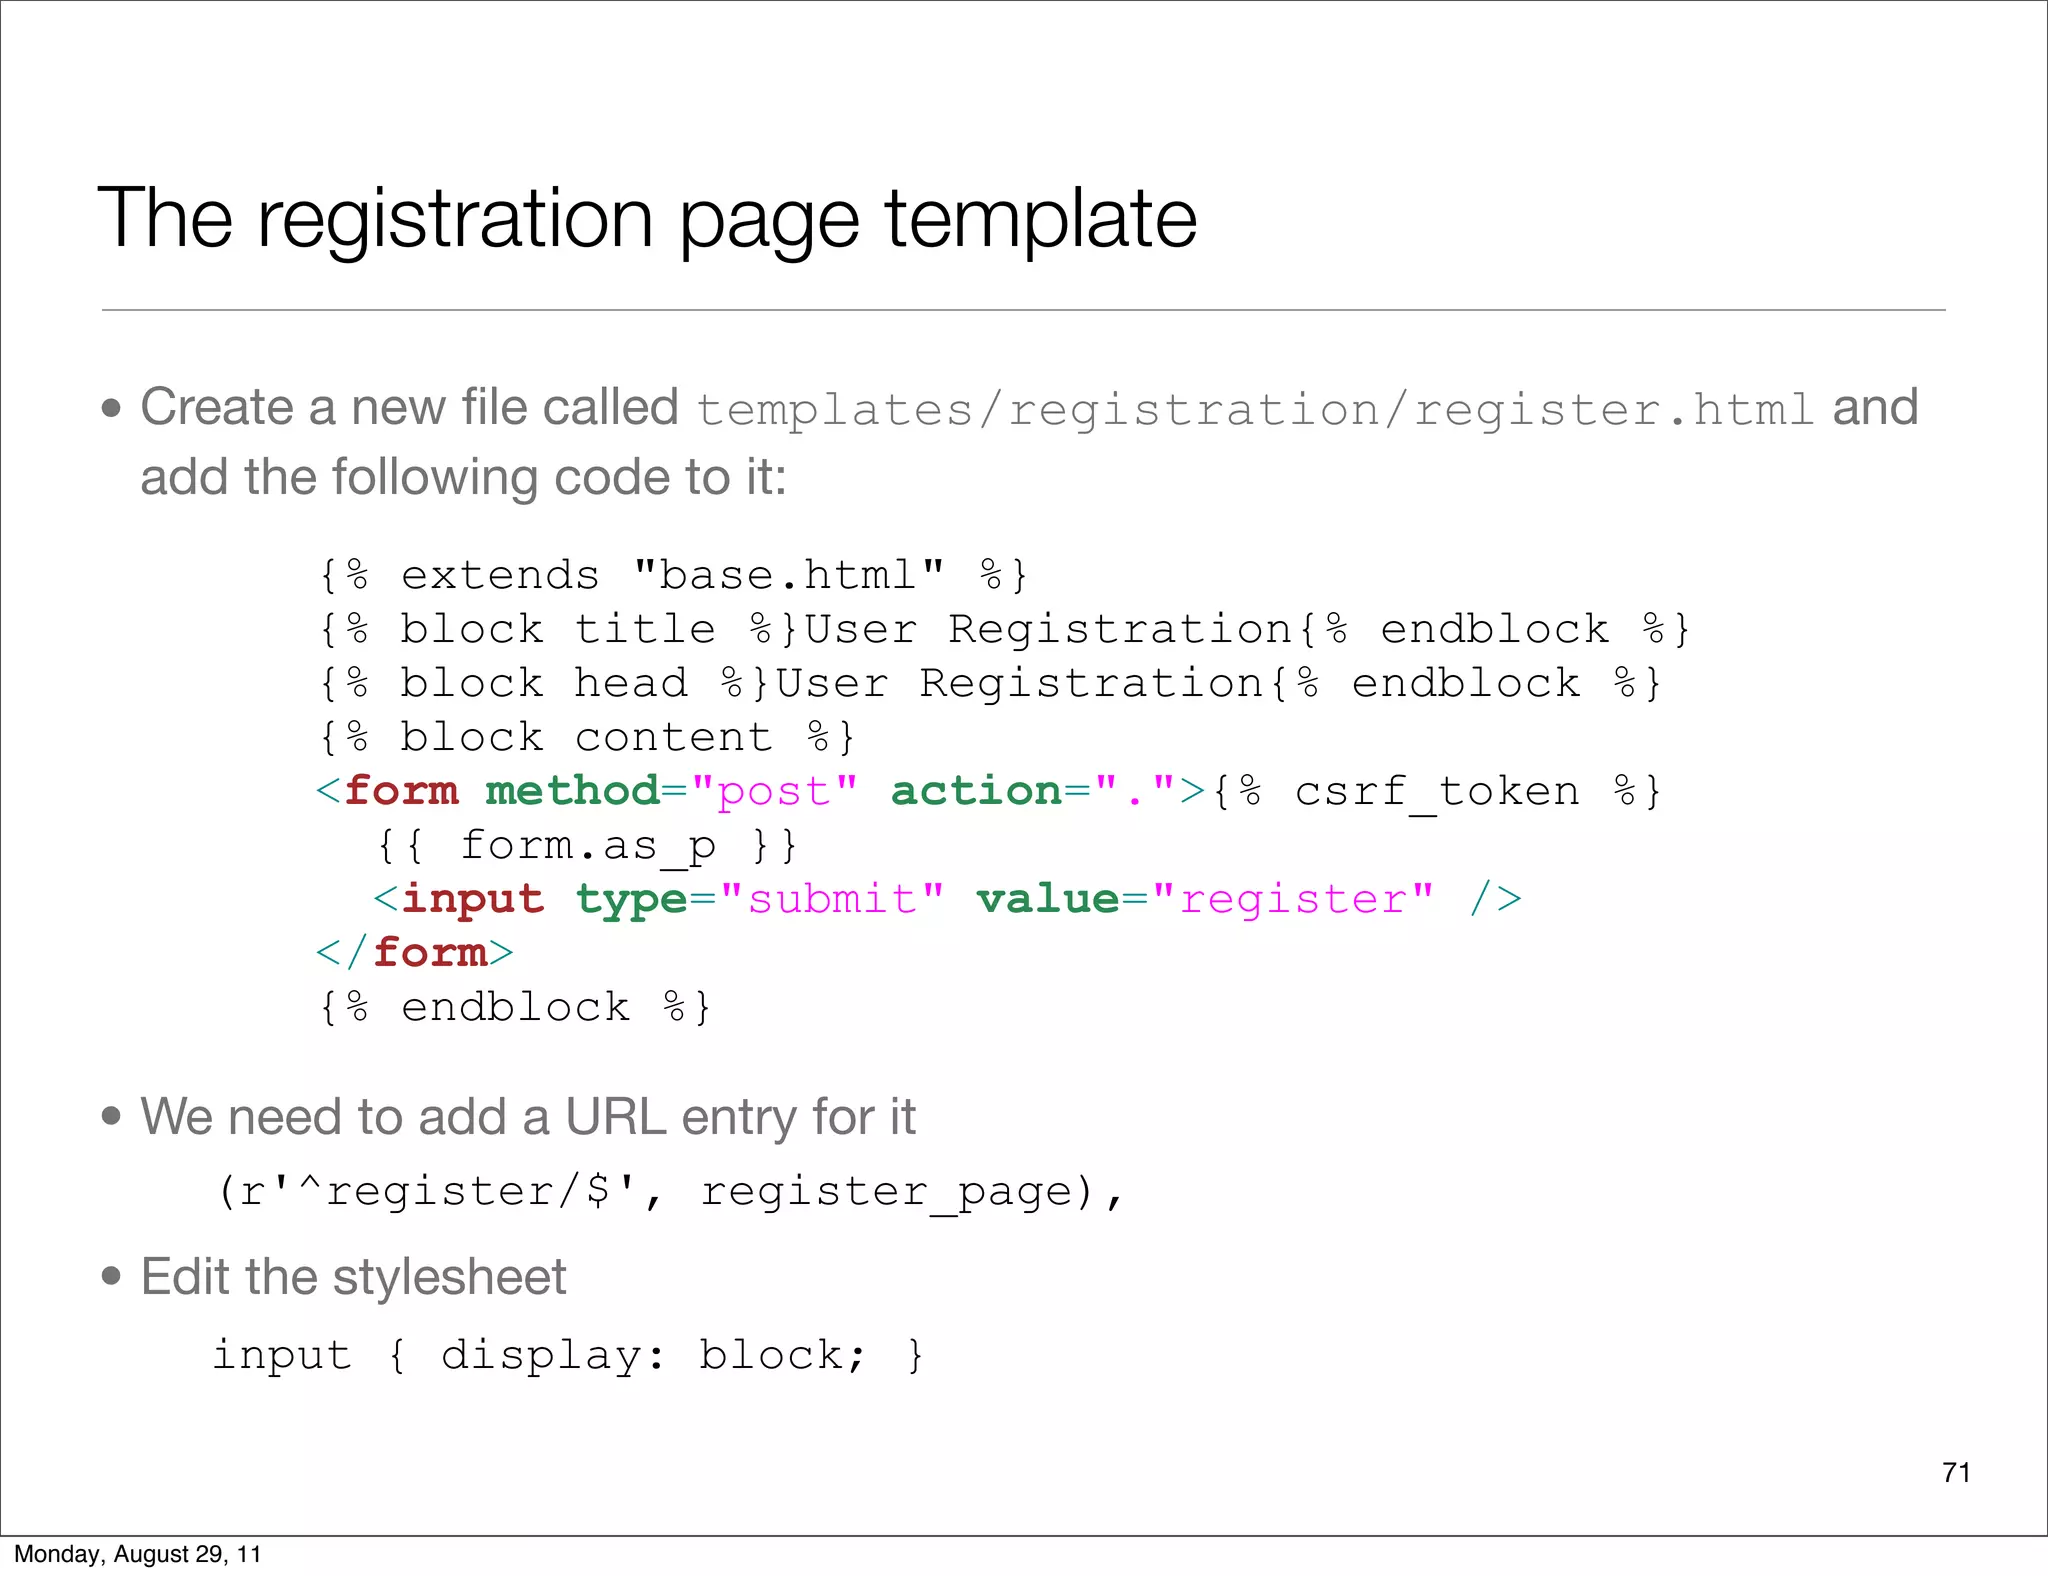Click the code line 'extends "base.html"'
The width and height of the screenshot is (2048, 1576).
point(673,575)
